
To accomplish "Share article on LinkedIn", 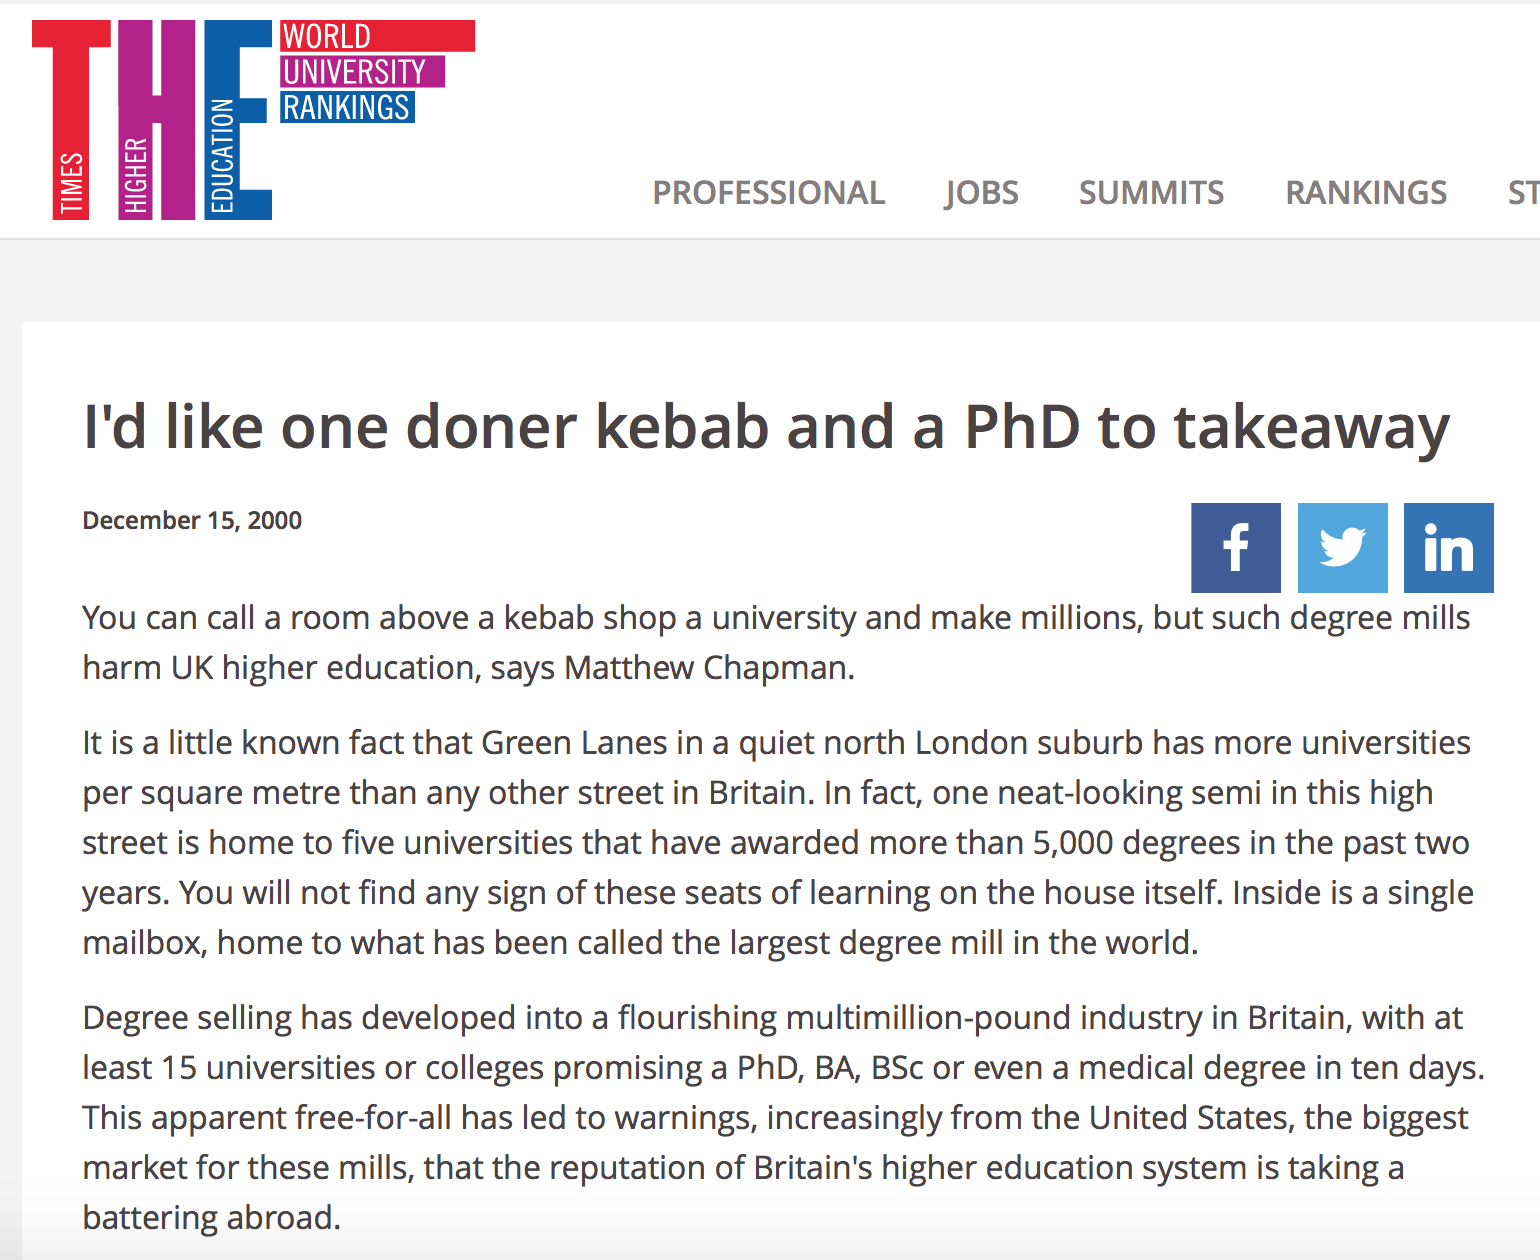I will pos(1448,547).
